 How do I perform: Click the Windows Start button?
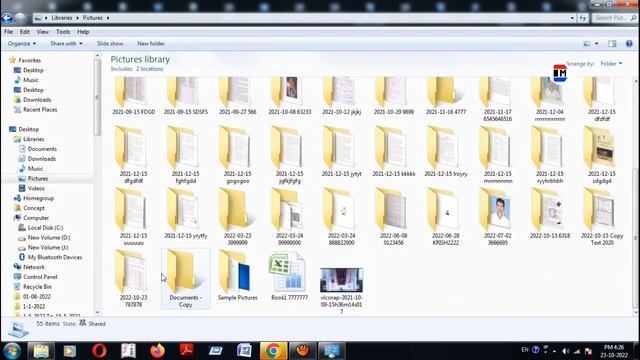point(12,351)
